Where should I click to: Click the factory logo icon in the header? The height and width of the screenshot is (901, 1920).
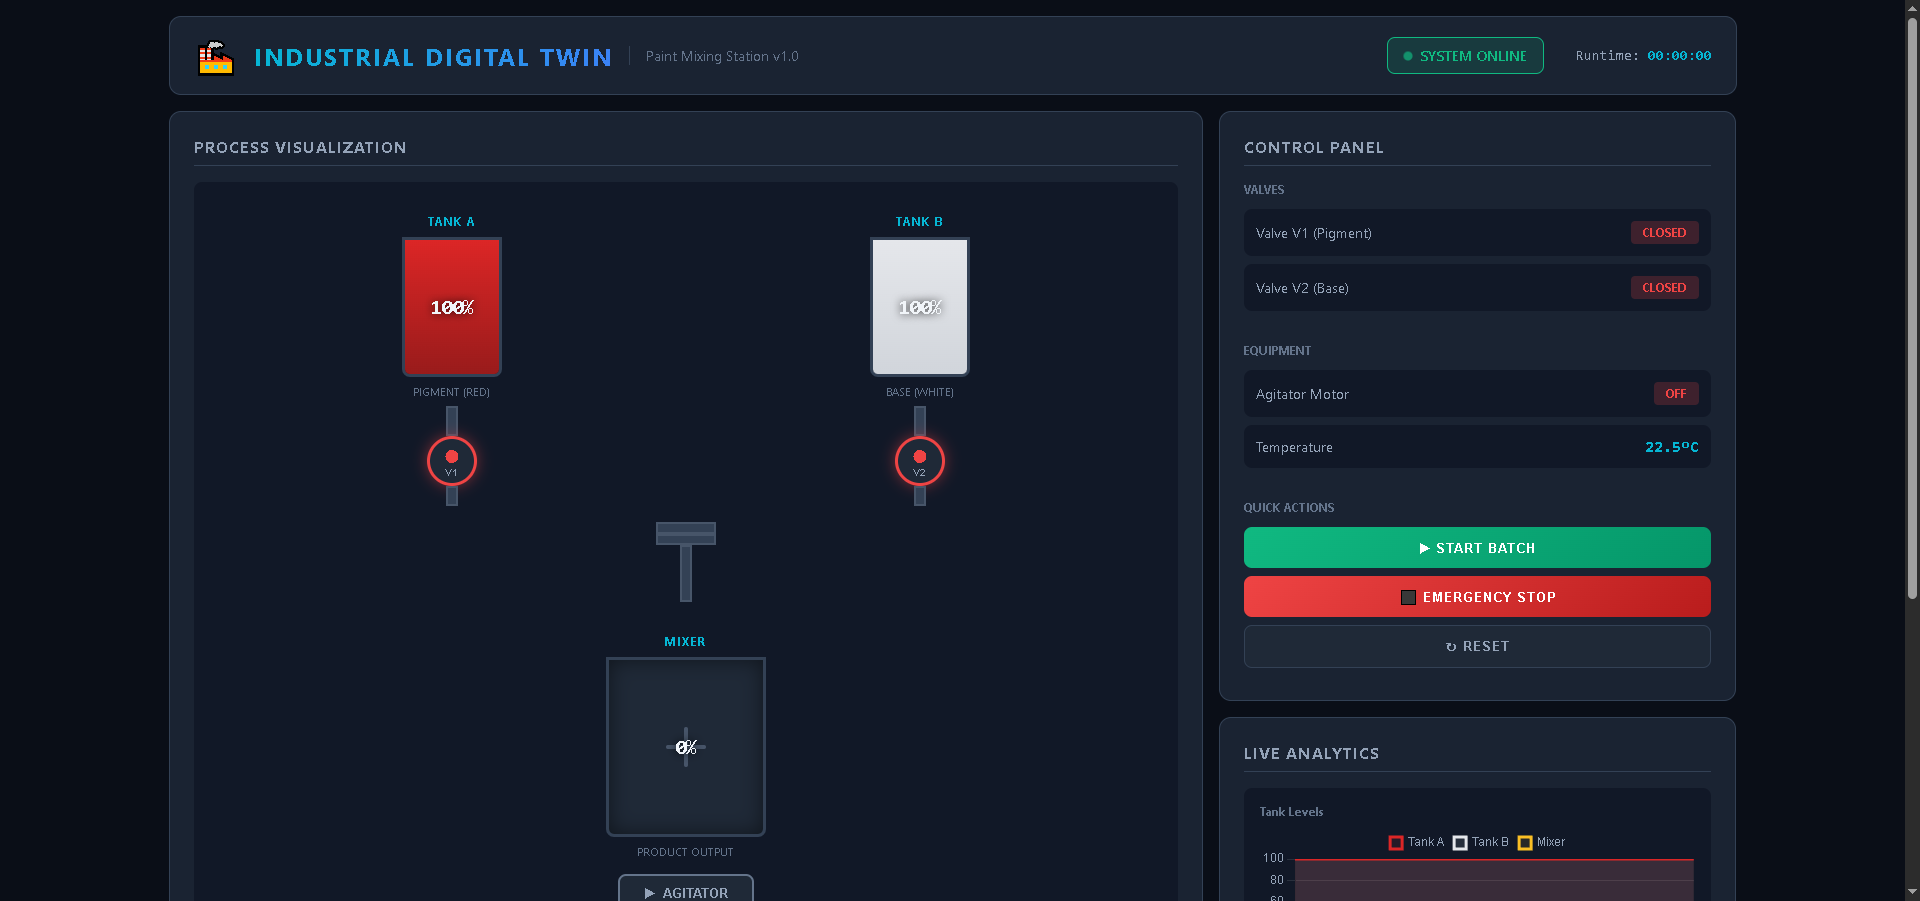pyautogui.click(x=215, y=57)
